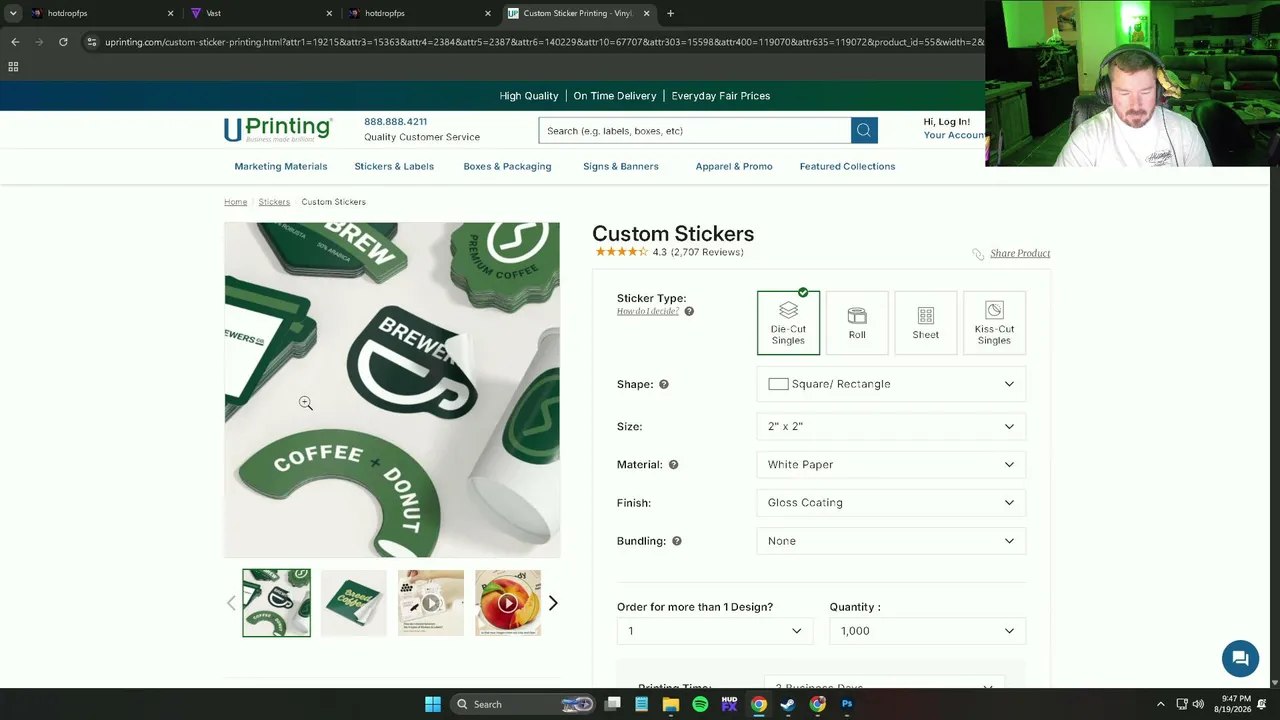Open the Shape help question mark

click(x=664, y=384)
